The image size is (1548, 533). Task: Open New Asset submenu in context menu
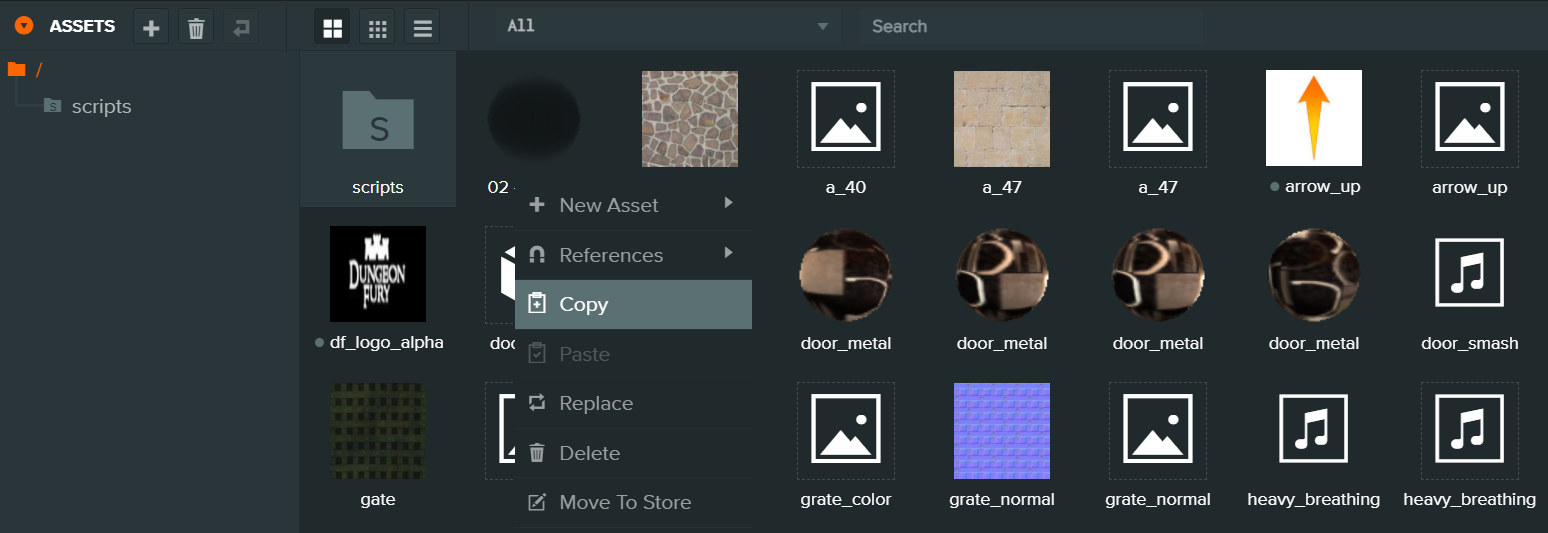pyautogui.click(x=633, y=205)
